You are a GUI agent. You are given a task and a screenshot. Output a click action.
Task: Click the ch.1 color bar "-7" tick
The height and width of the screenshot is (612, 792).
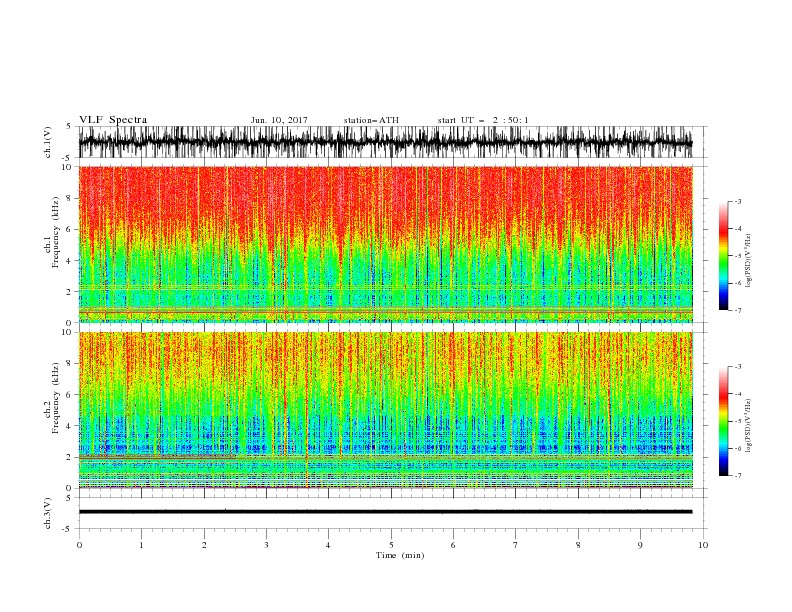point(737,310)
